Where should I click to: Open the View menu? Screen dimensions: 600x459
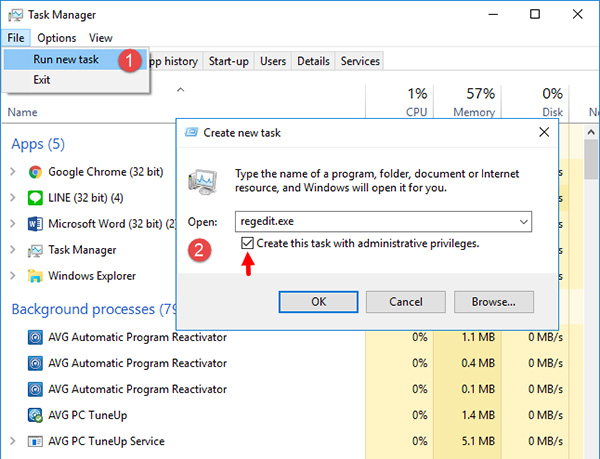click(x=101, y=38)
